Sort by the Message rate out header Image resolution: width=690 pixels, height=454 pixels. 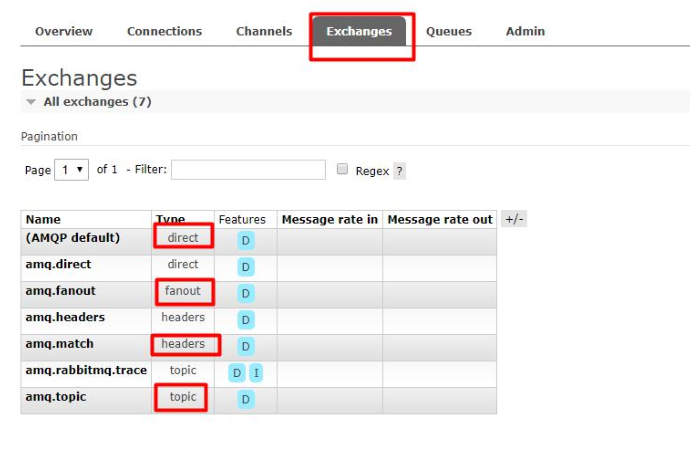[x=440, y=219]
